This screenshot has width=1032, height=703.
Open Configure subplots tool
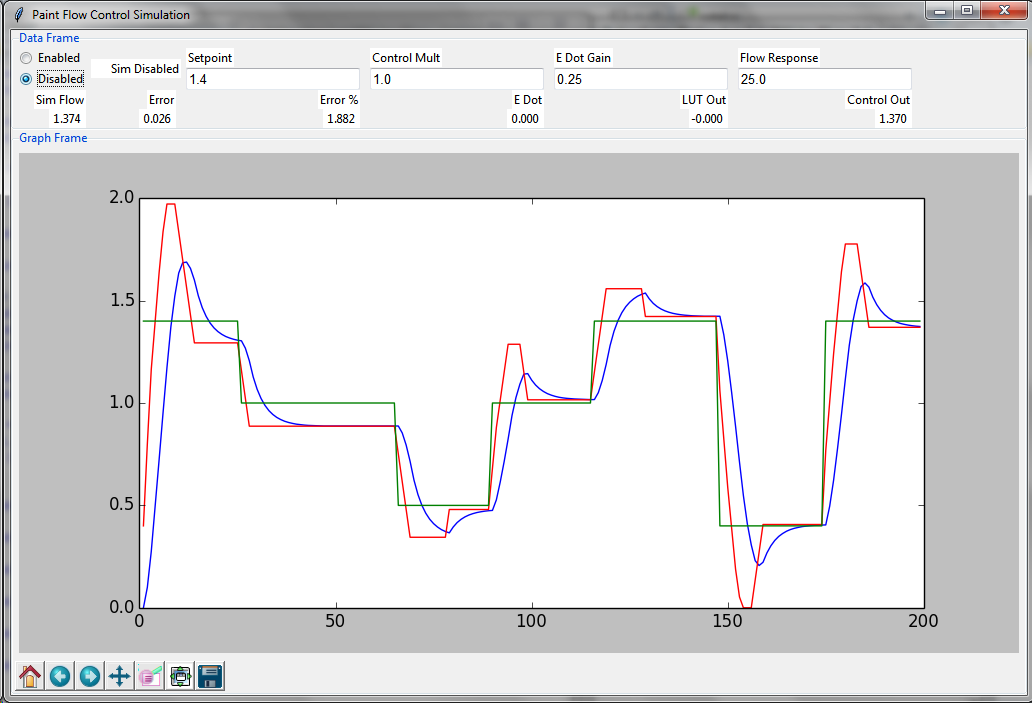(180, 676)
